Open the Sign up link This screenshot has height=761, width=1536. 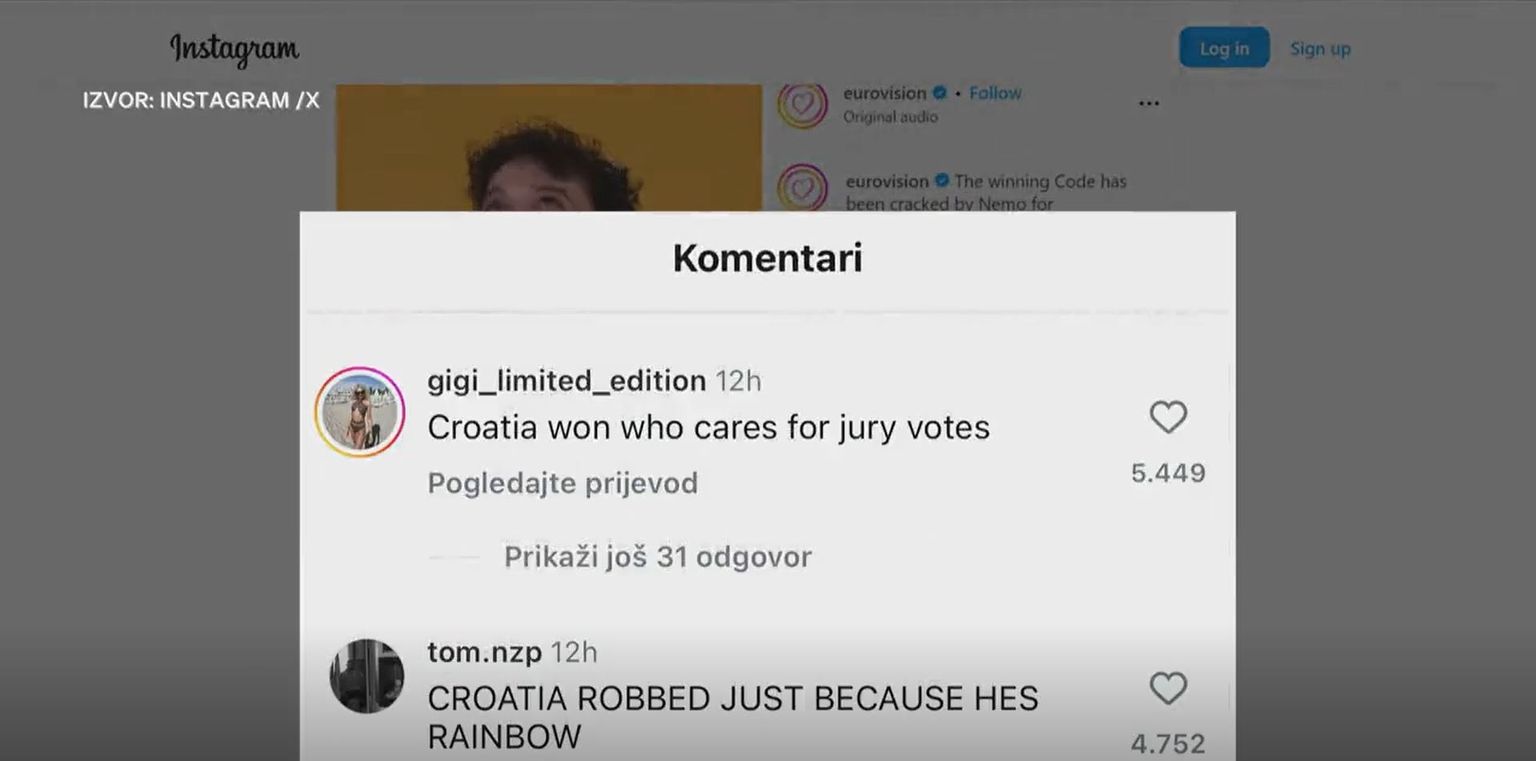pyautogui.click(x=1320, y=48)
